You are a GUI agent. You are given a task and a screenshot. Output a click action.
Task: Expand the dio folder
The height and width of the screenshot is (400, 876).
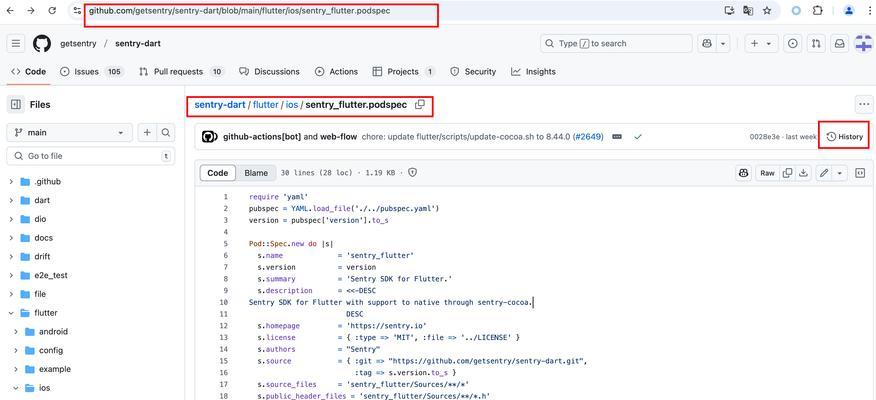coord(11,219)
